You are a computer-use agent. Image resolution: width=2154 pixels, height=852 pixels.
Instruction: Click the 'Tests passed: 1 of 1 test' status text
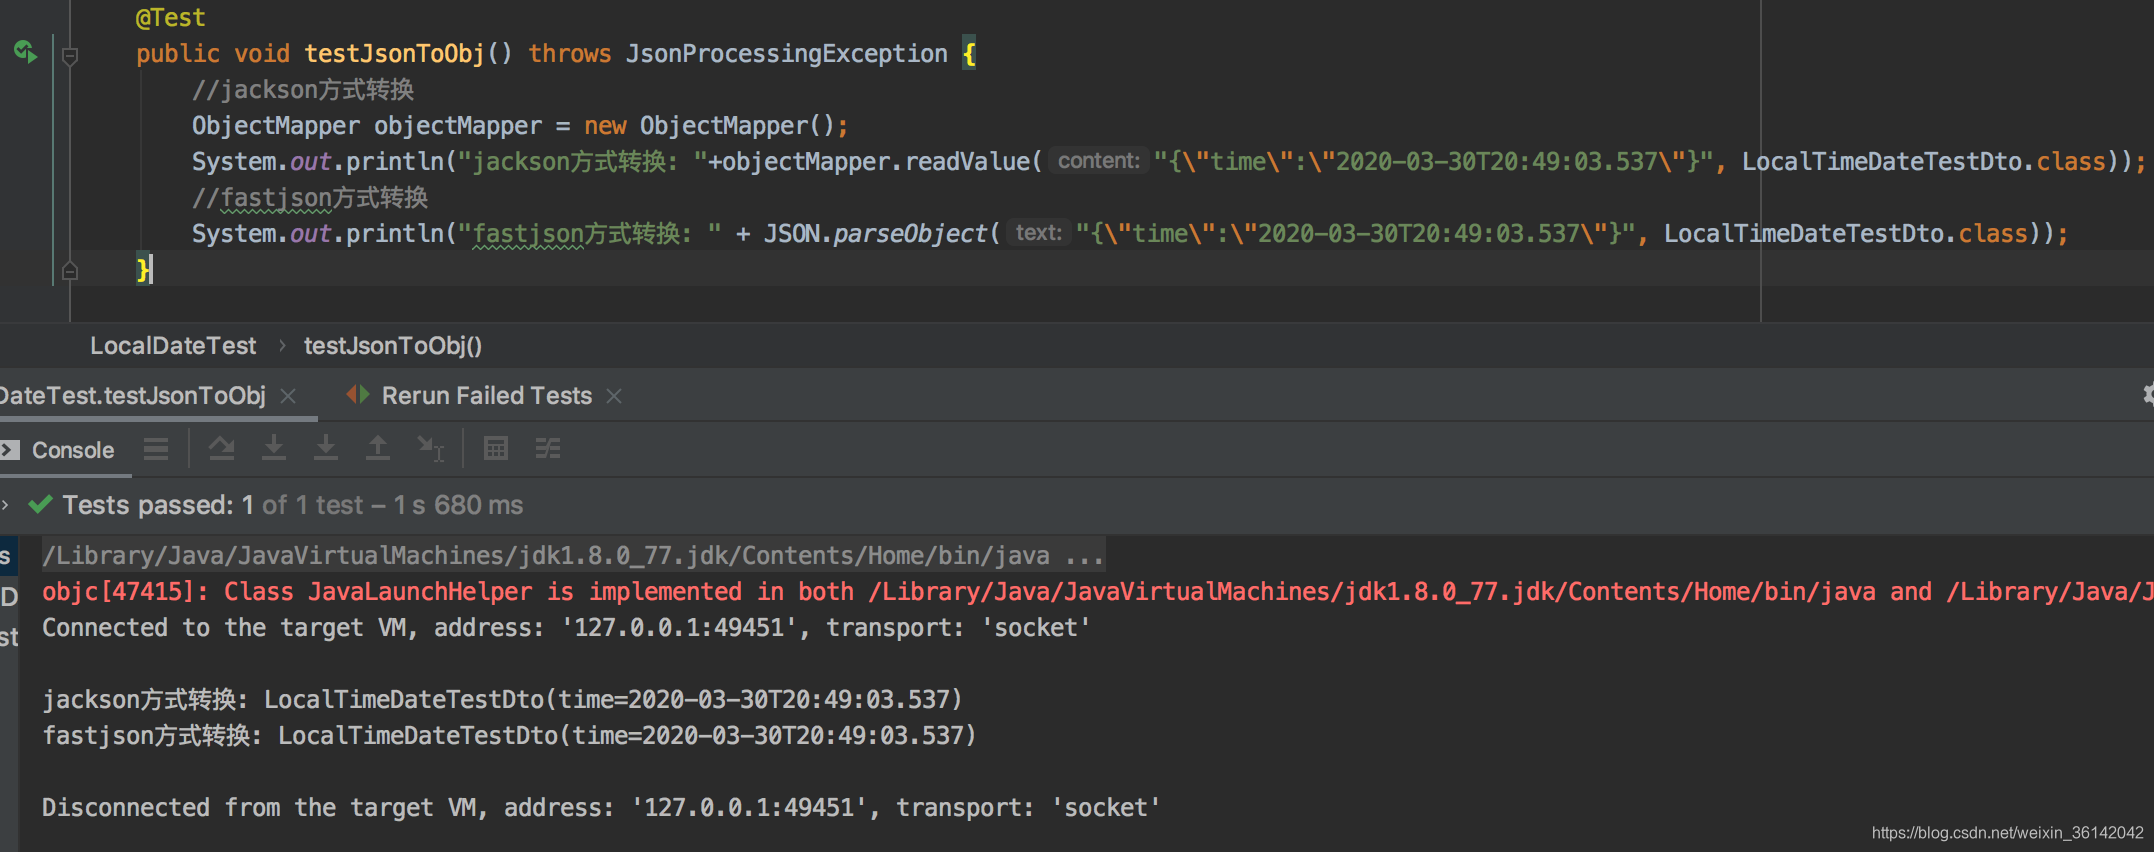click(x=212, y=505)
